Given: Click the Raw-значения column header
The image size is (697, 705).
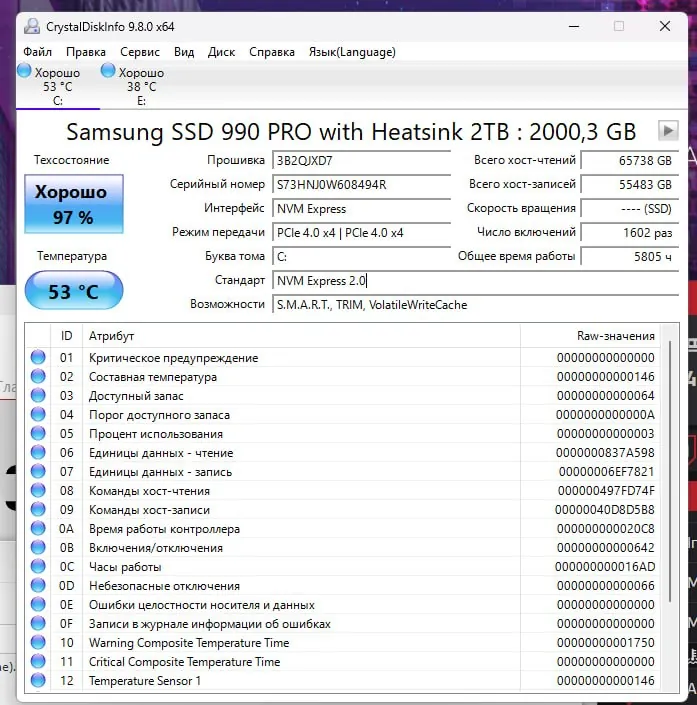Looking at the screenshot, I should [590, 336].
